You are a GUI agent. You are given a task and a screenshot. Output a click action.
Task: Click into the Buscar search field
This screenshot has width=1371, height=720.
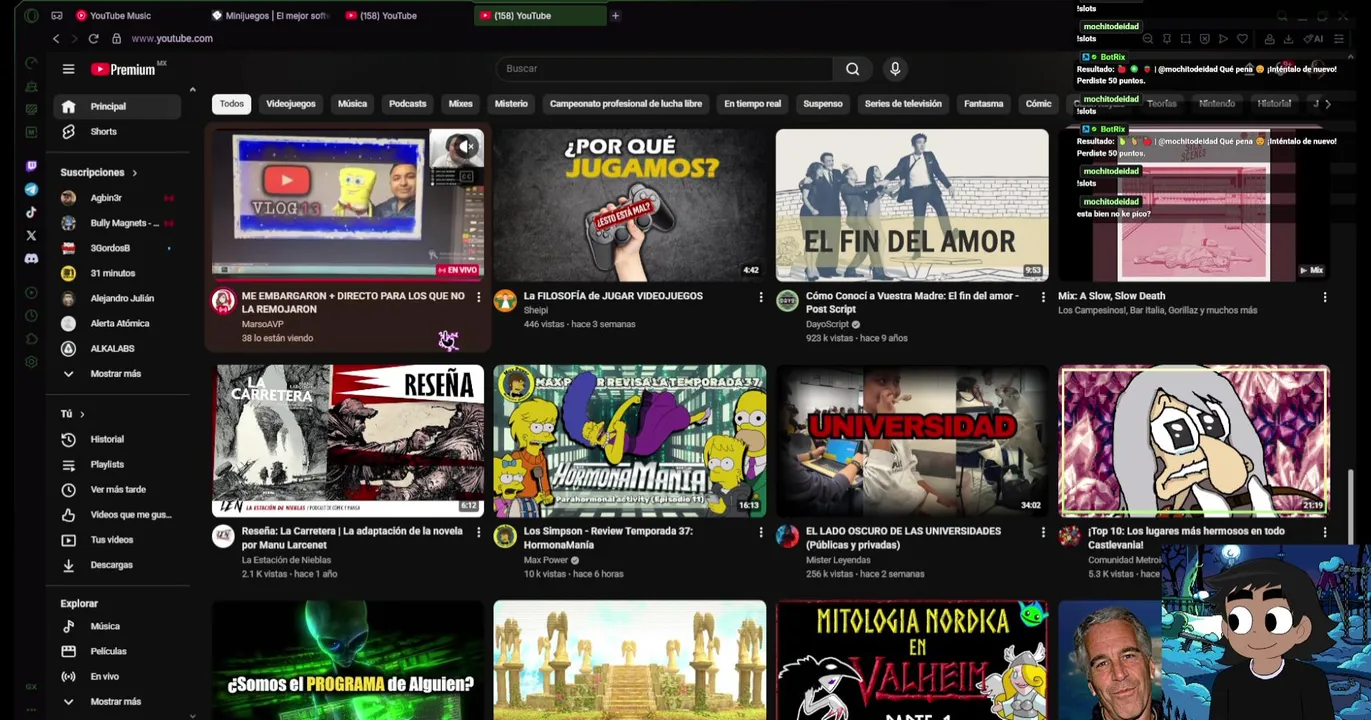(664, 69)
